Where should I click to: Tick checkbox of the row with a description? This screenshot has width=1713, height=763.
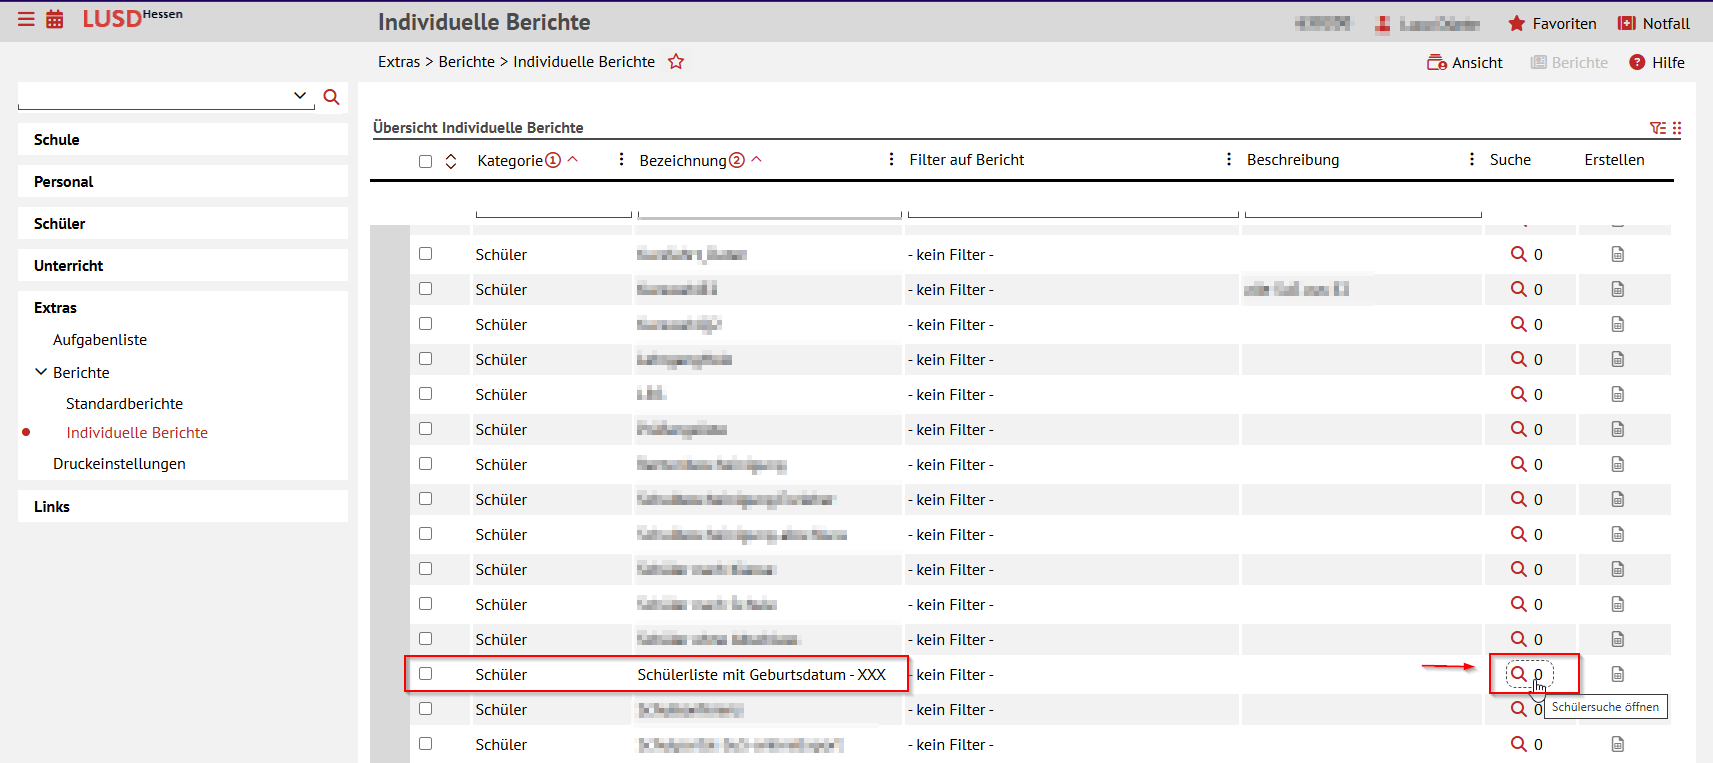coord(425,289)
